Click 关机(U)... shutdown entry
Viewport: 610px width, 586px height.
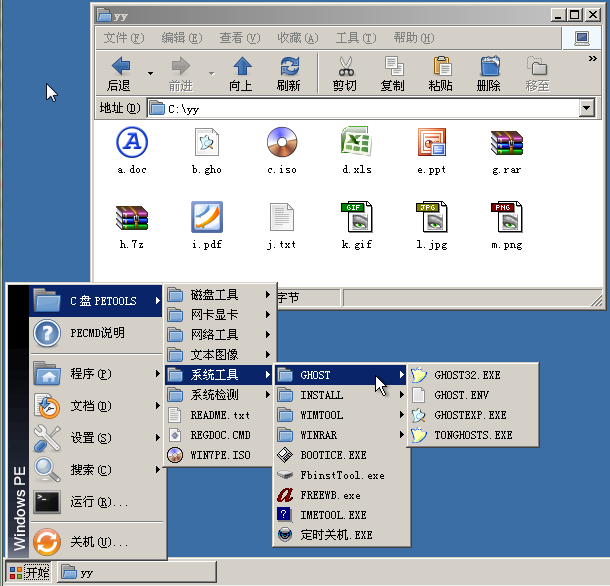(x=96, y=542)
